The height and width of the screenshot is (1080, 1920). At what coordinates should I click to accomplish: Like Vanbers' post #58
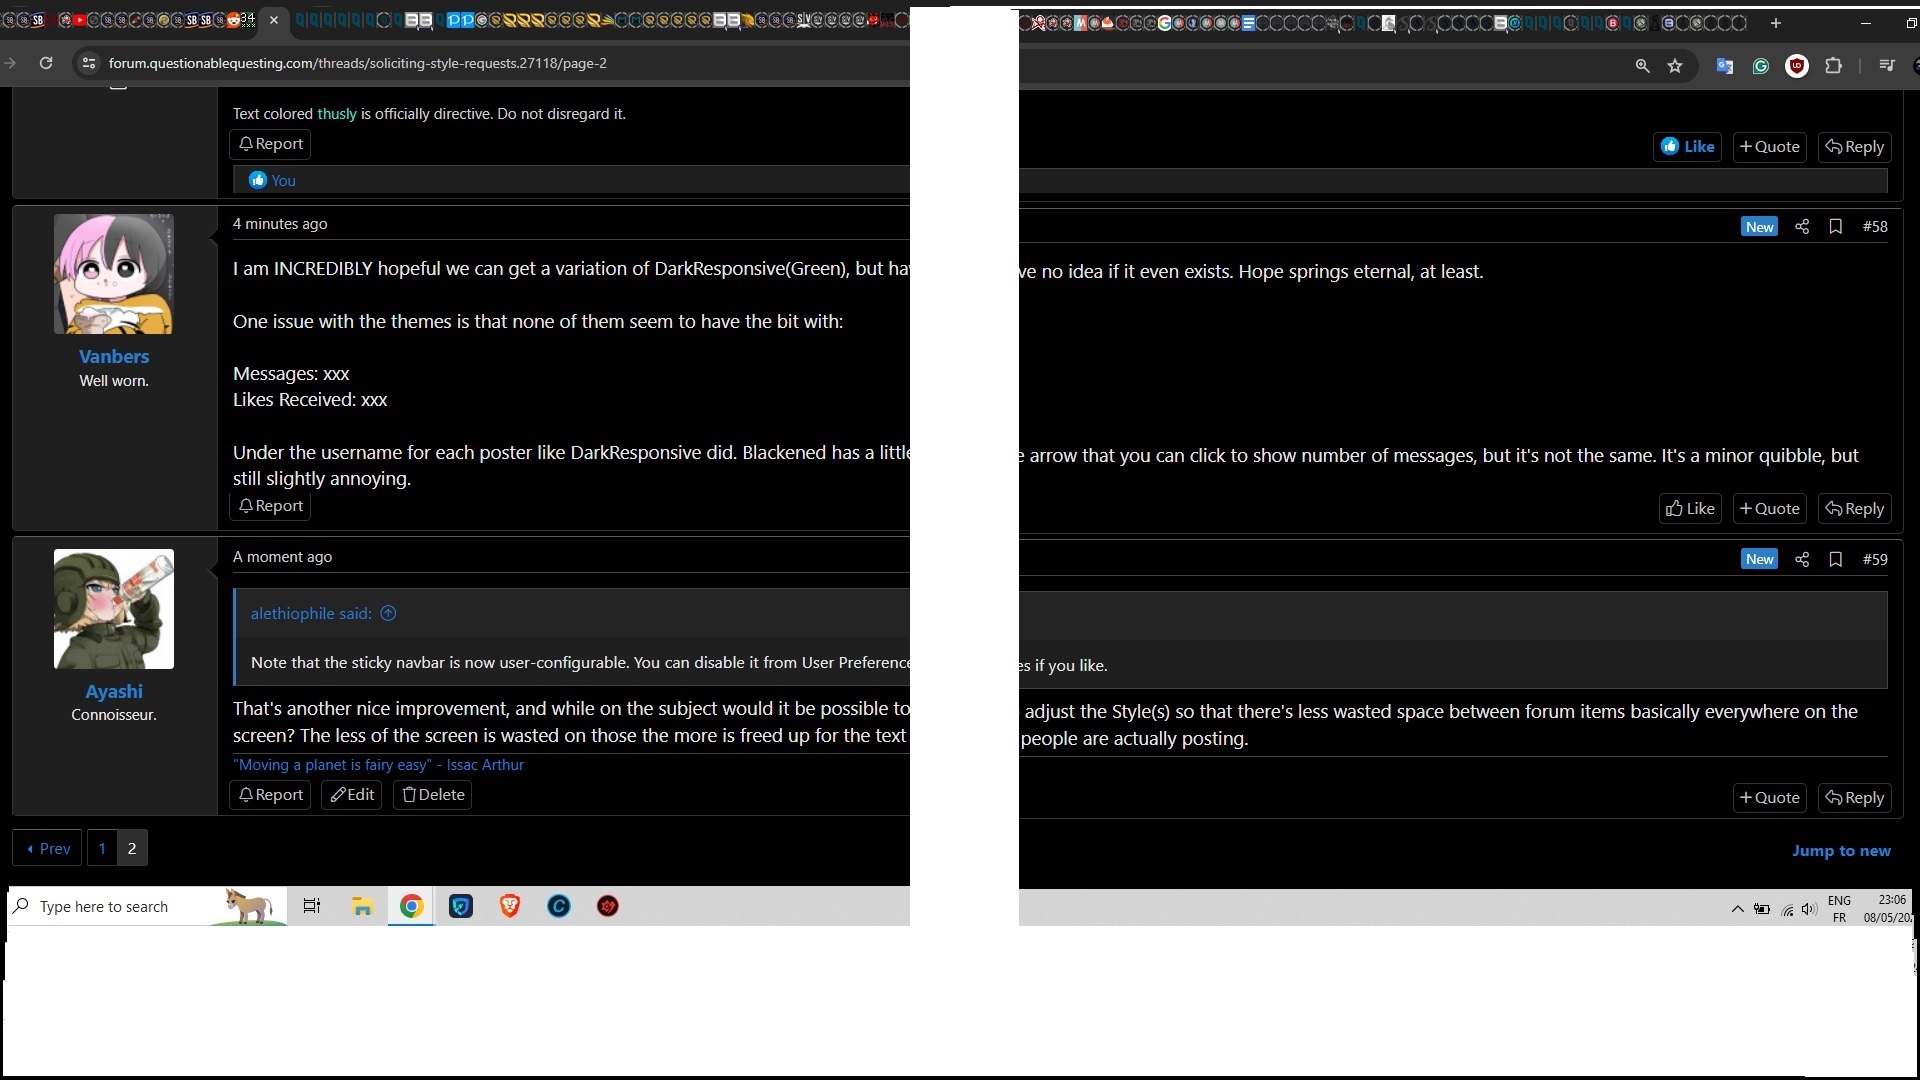(1690, 509)
